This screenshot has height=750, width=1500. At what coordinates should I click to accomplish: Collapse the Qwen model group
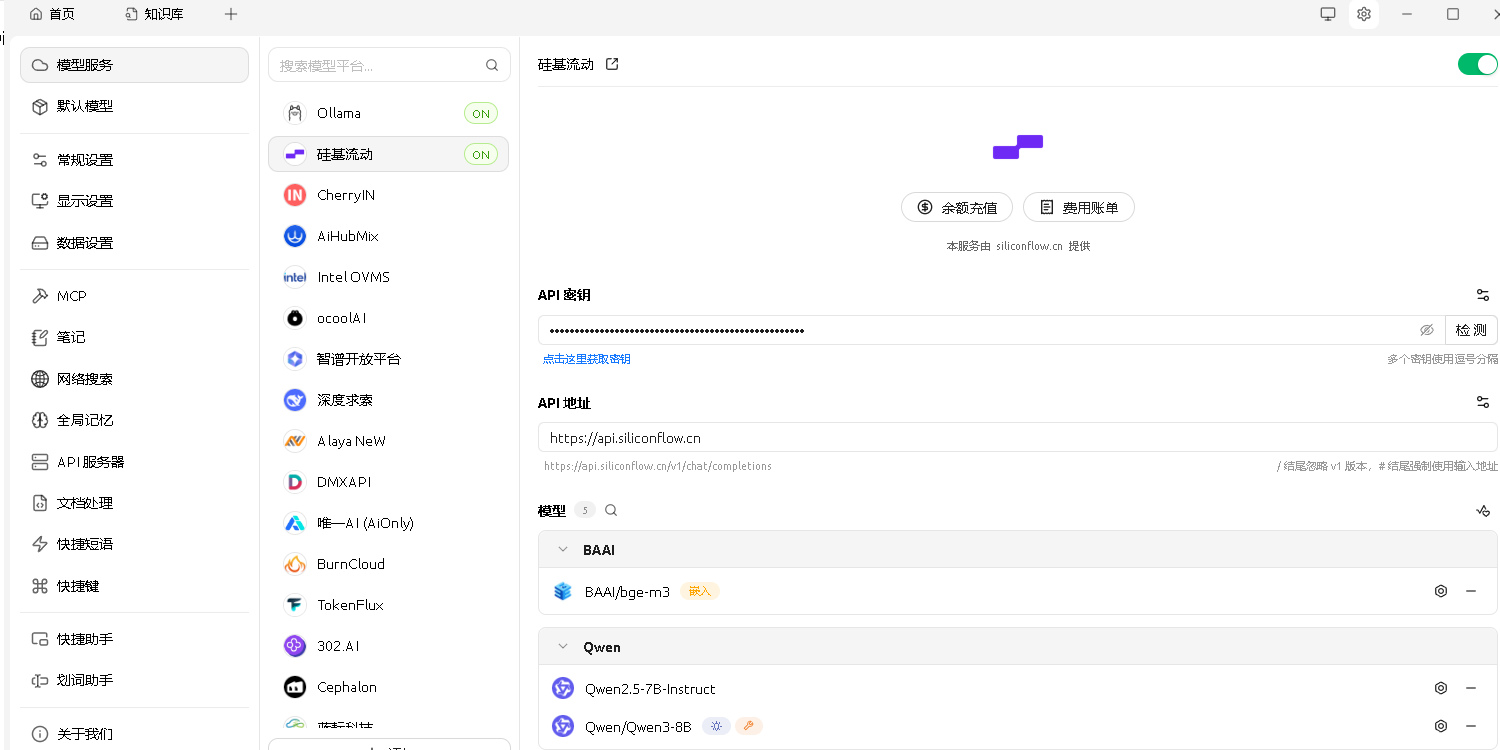point(563,647)
